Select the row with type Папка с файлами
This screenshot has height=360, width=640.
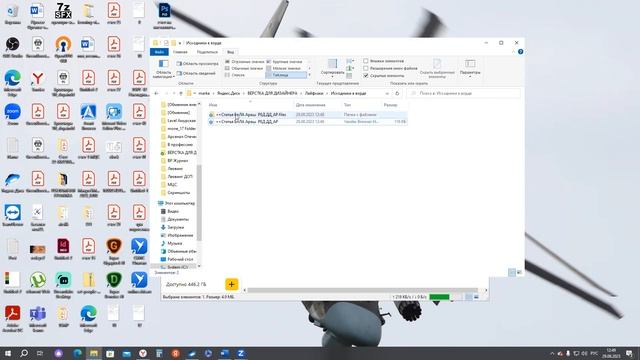[307, 115]
